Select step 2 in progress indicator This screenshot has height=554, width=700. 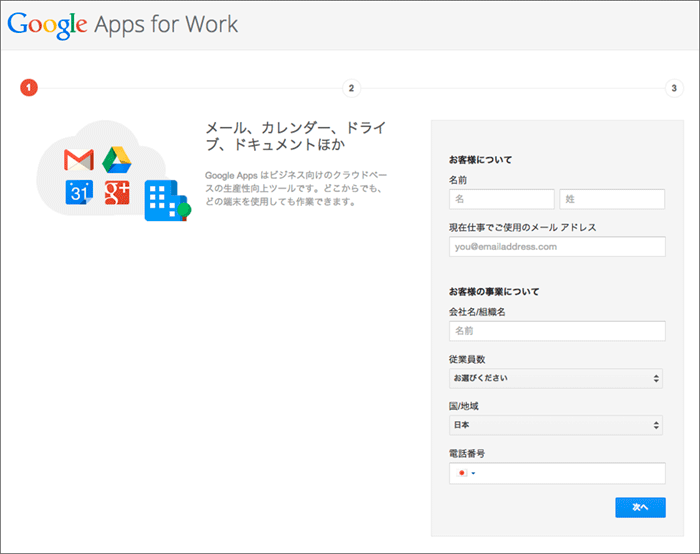(351, 88)
